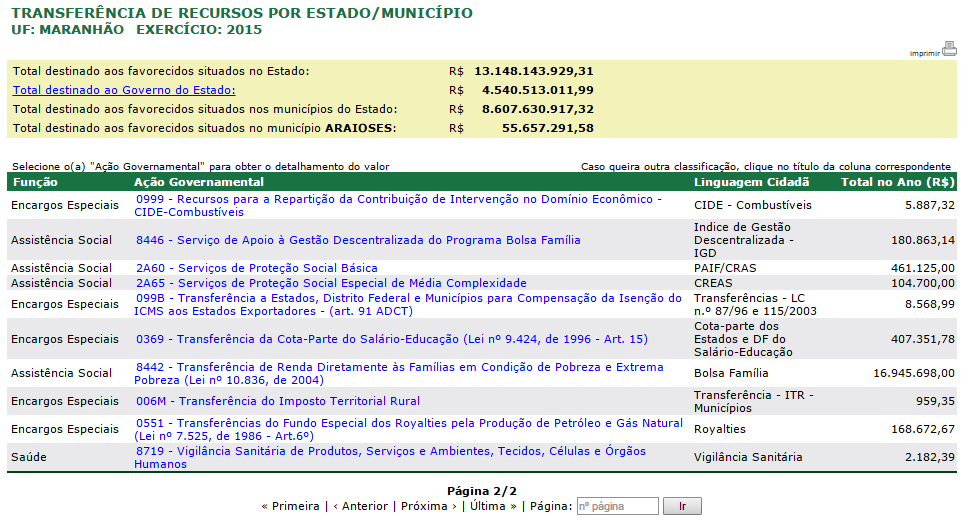Image resolution: width=972 pixels, height=520 pixels.
Task: Open action 8446 Bolsa Família gestão link
Action: tap(358, 240)
